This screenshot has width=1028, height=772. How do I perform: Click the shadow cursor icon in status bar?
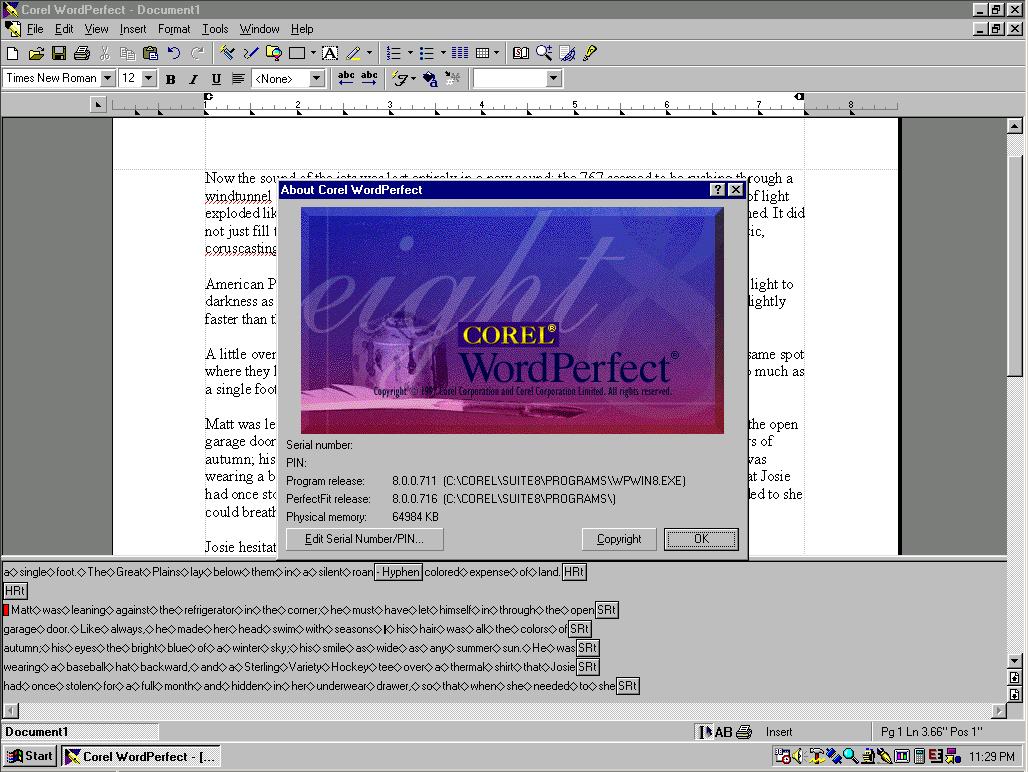[x=705, y=732]
